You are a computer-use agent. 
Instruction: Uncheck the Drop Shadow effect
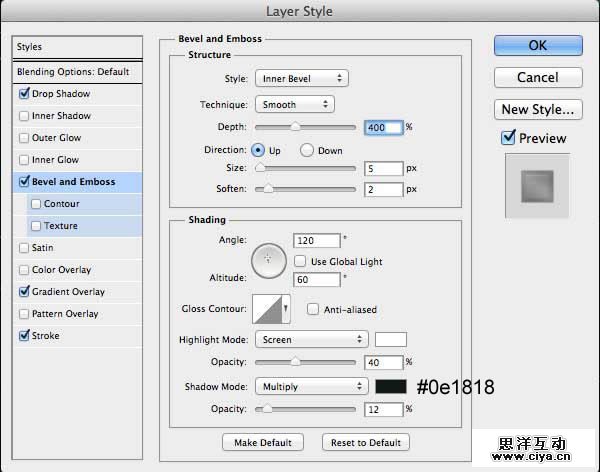point(24,94)
